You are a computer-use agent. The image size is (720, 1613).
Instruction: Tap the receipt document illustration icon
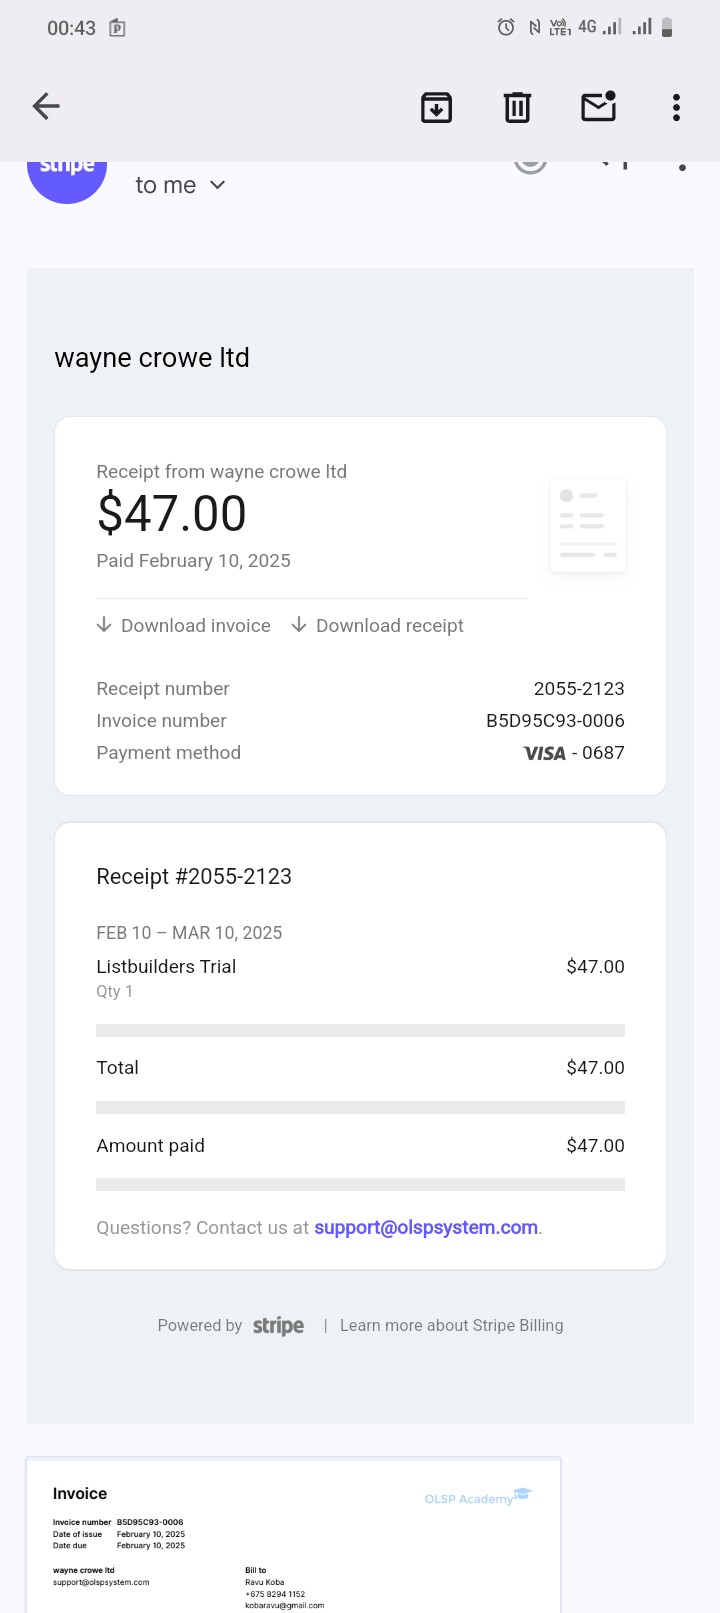[x=588, y=525]
